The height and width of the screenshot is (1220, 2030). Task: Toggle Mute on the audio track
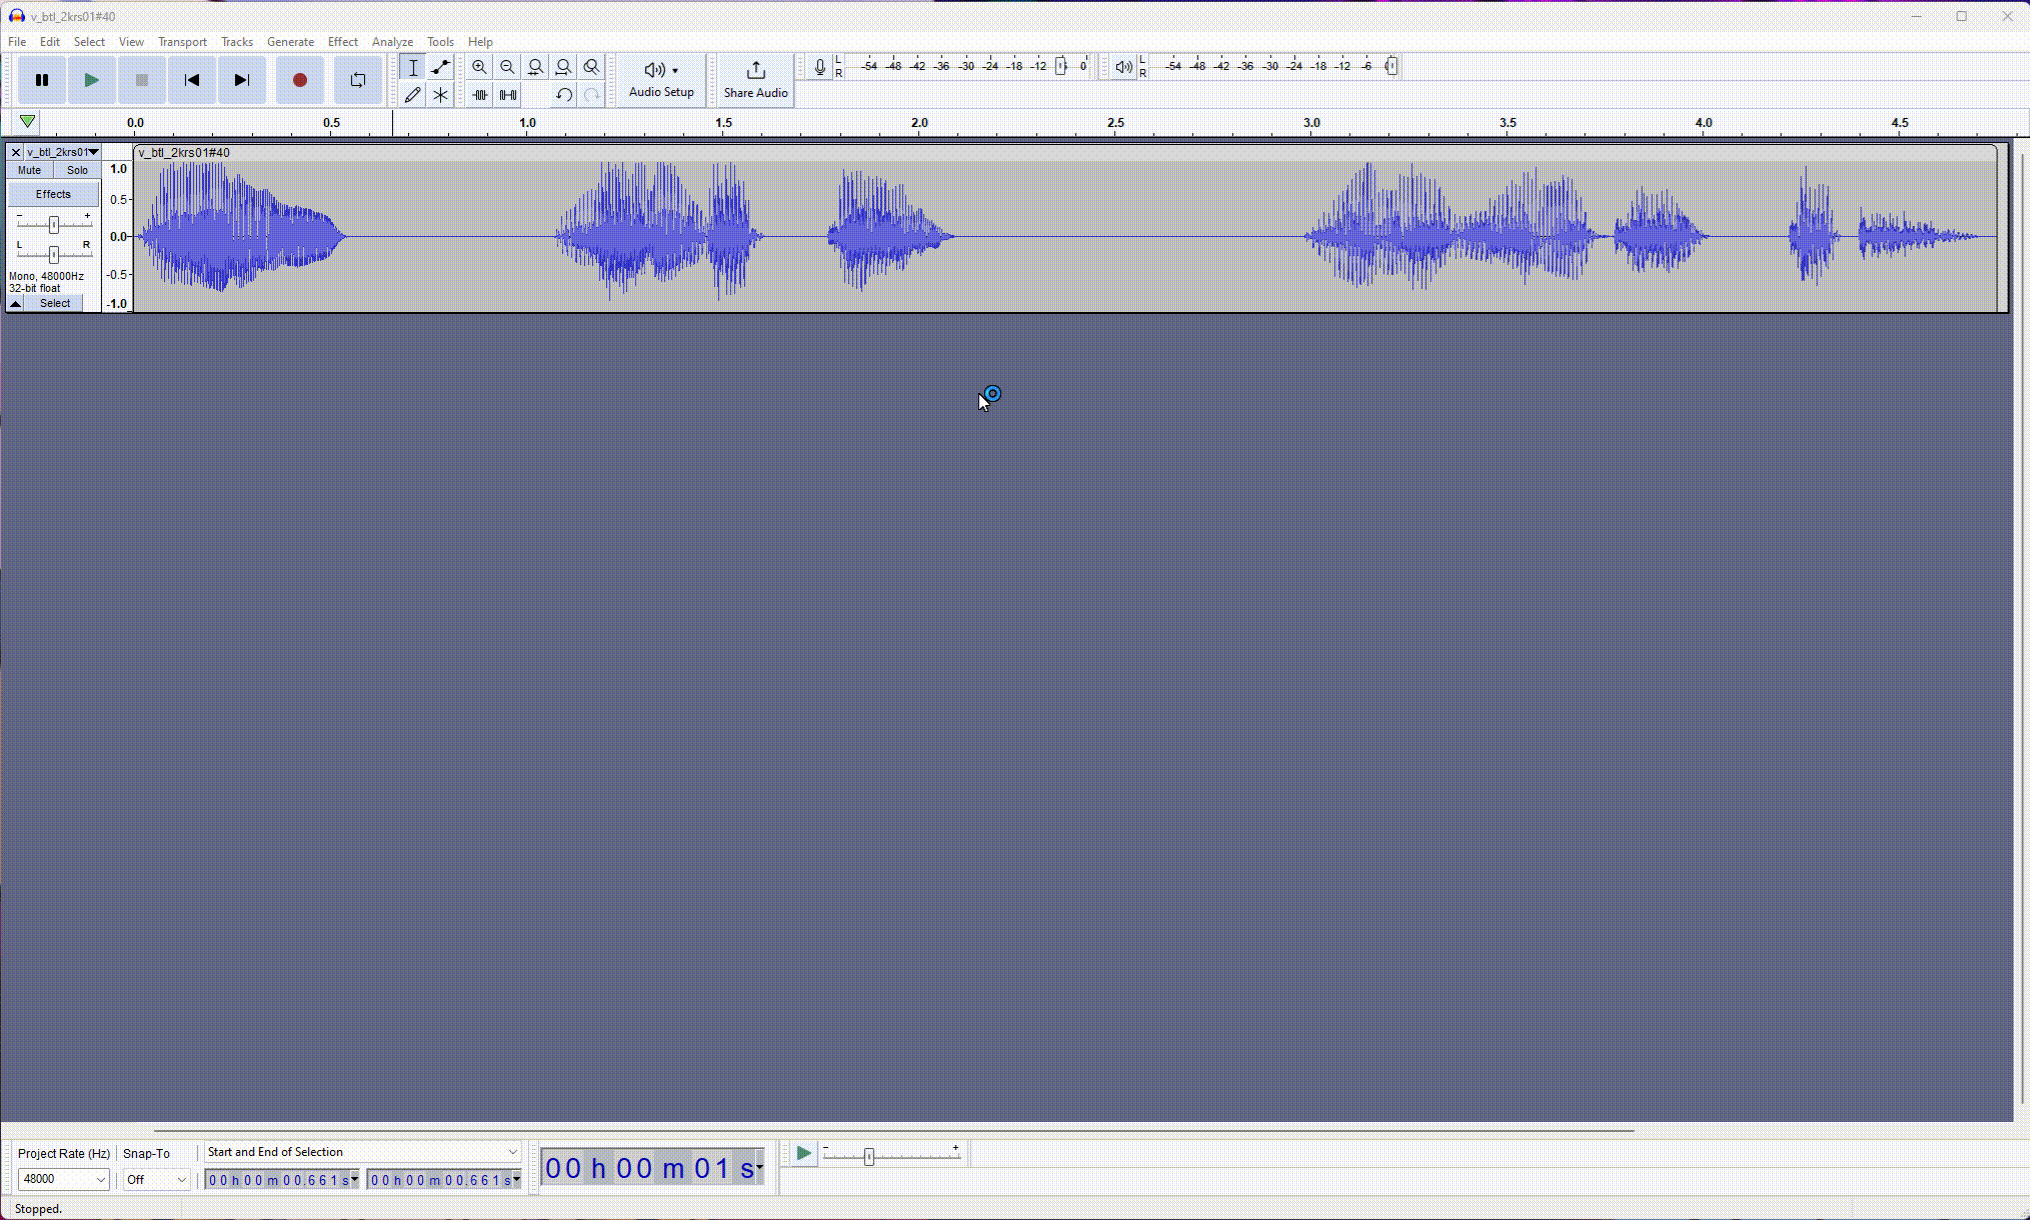click(29, 170)
